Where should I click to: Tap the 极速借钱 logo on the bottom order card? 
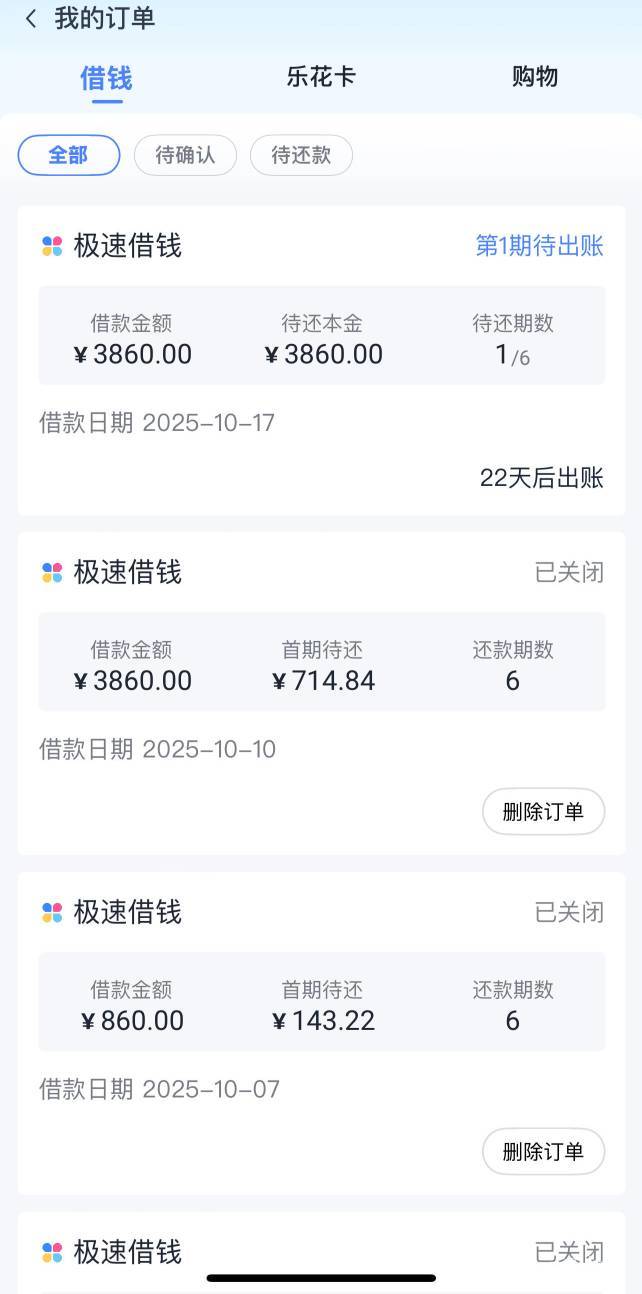pos(52,1252)
